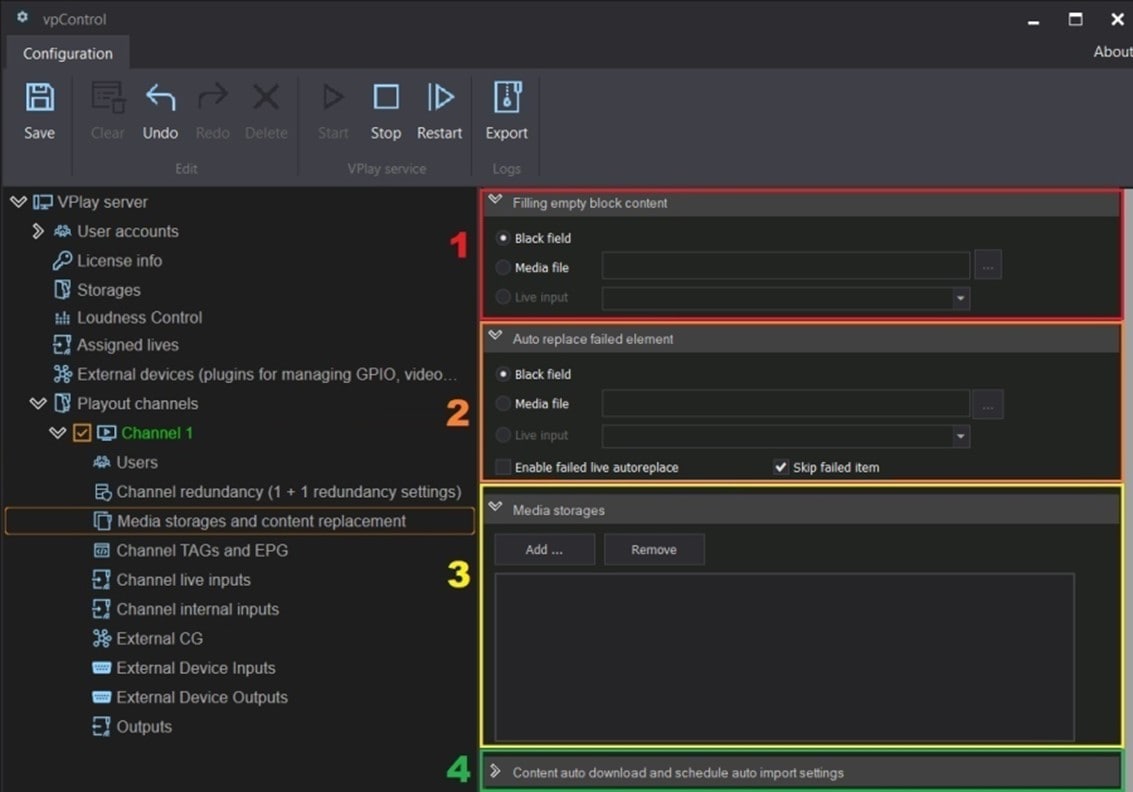Screen dimensions: 1133x792
Task: Click the Outputs icon in tree
Action: point(101,726)
